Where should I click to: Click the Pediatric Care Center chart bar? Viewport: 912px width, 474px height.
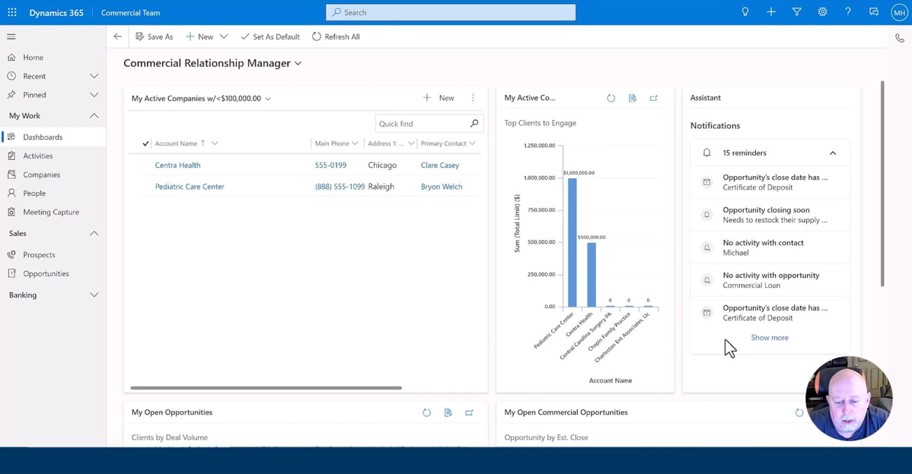572,243
